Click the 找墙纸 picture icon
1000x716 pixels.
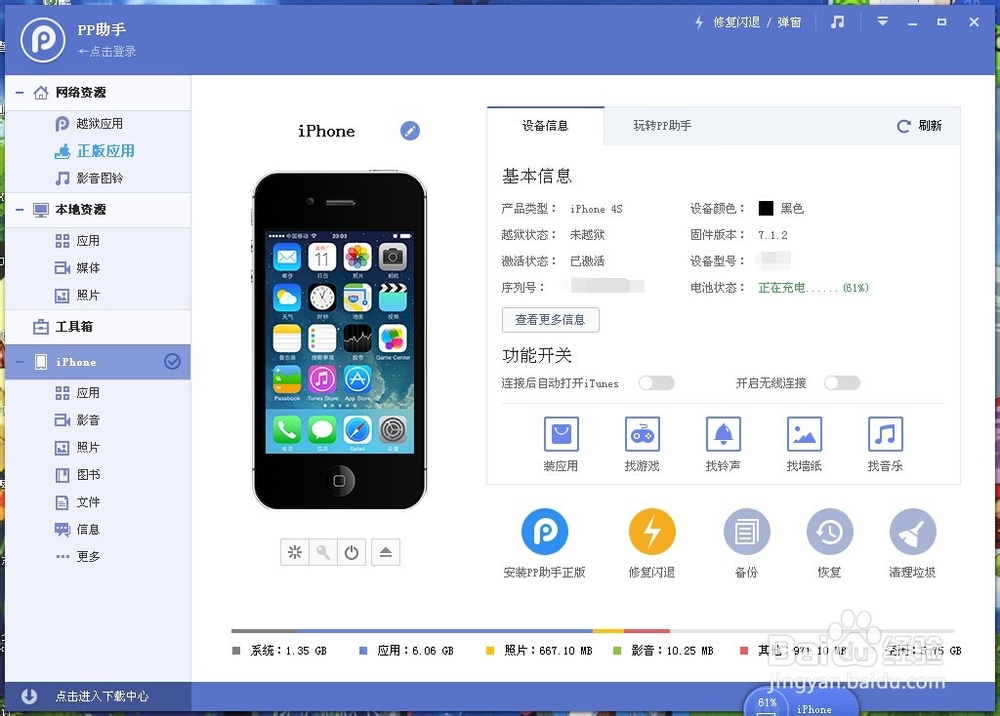(804, 434)
